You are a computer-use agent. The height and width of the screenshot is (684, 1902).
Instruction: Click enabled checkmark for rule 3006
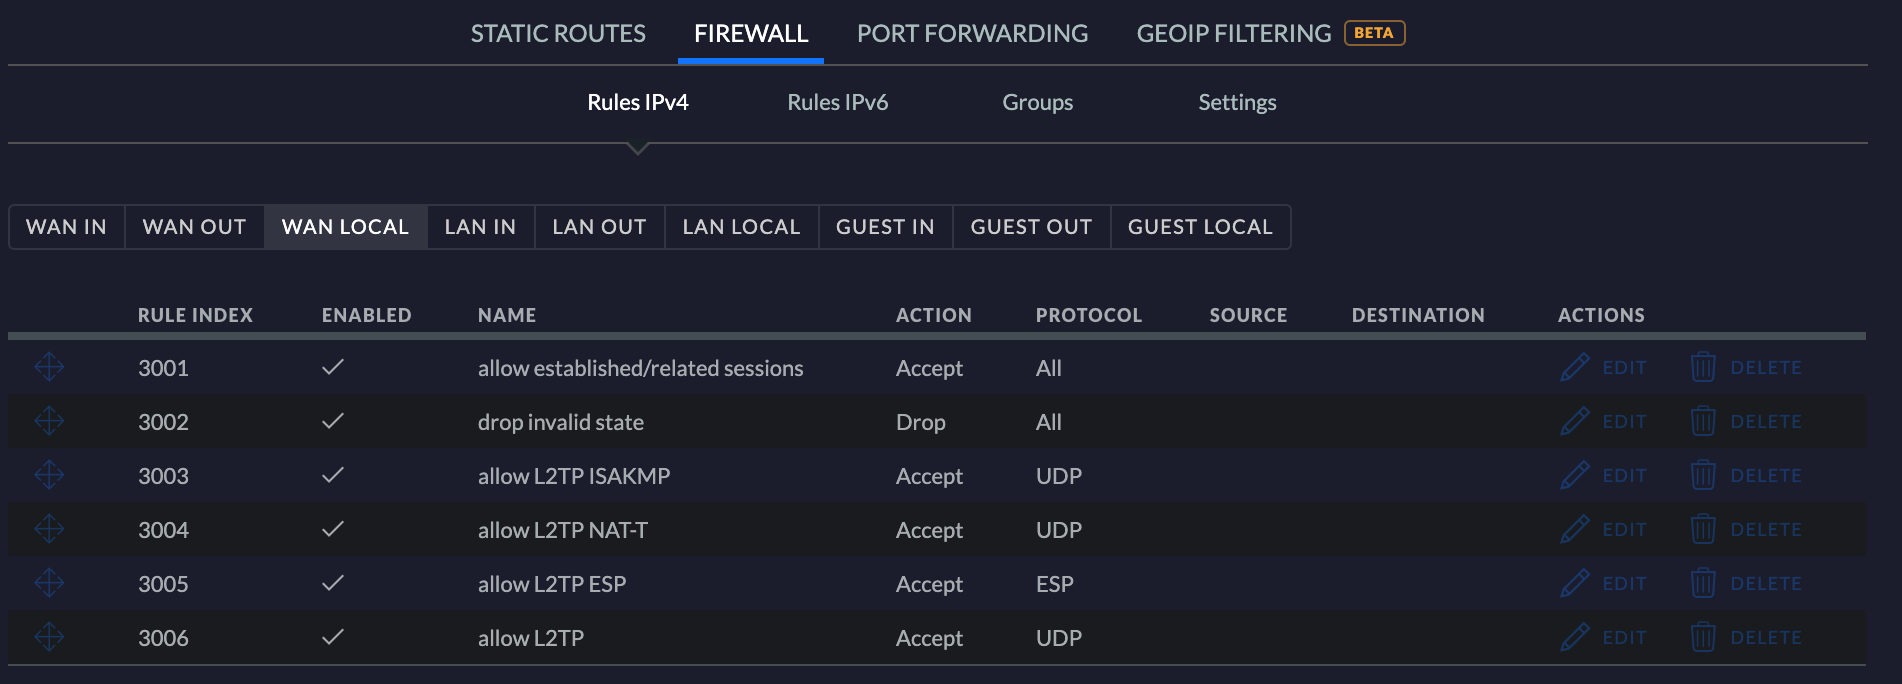pos(333,638)
